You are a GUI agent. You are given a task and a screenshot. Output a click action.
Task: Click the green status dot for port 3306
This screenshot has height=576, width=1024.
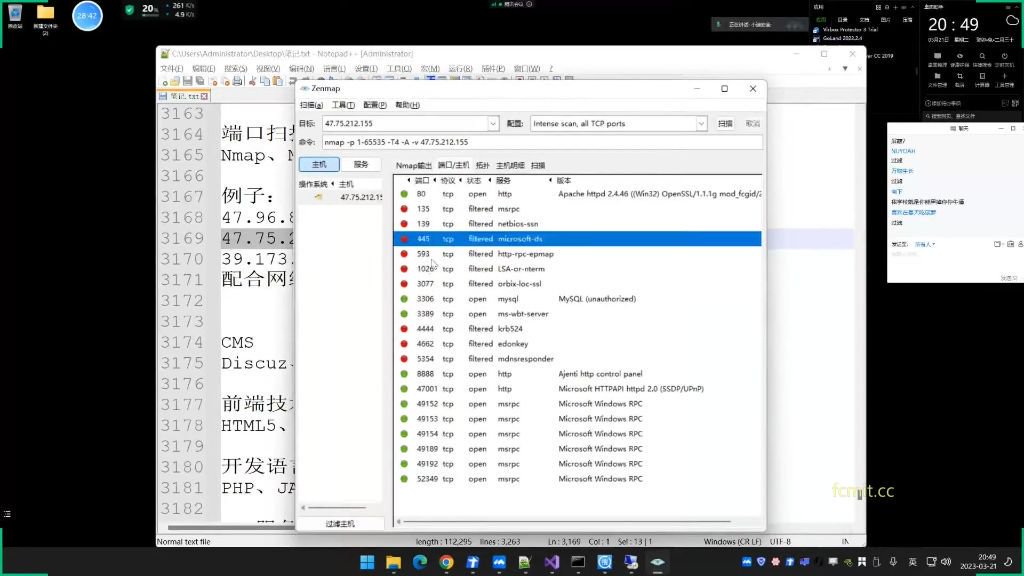click(404, 299)
